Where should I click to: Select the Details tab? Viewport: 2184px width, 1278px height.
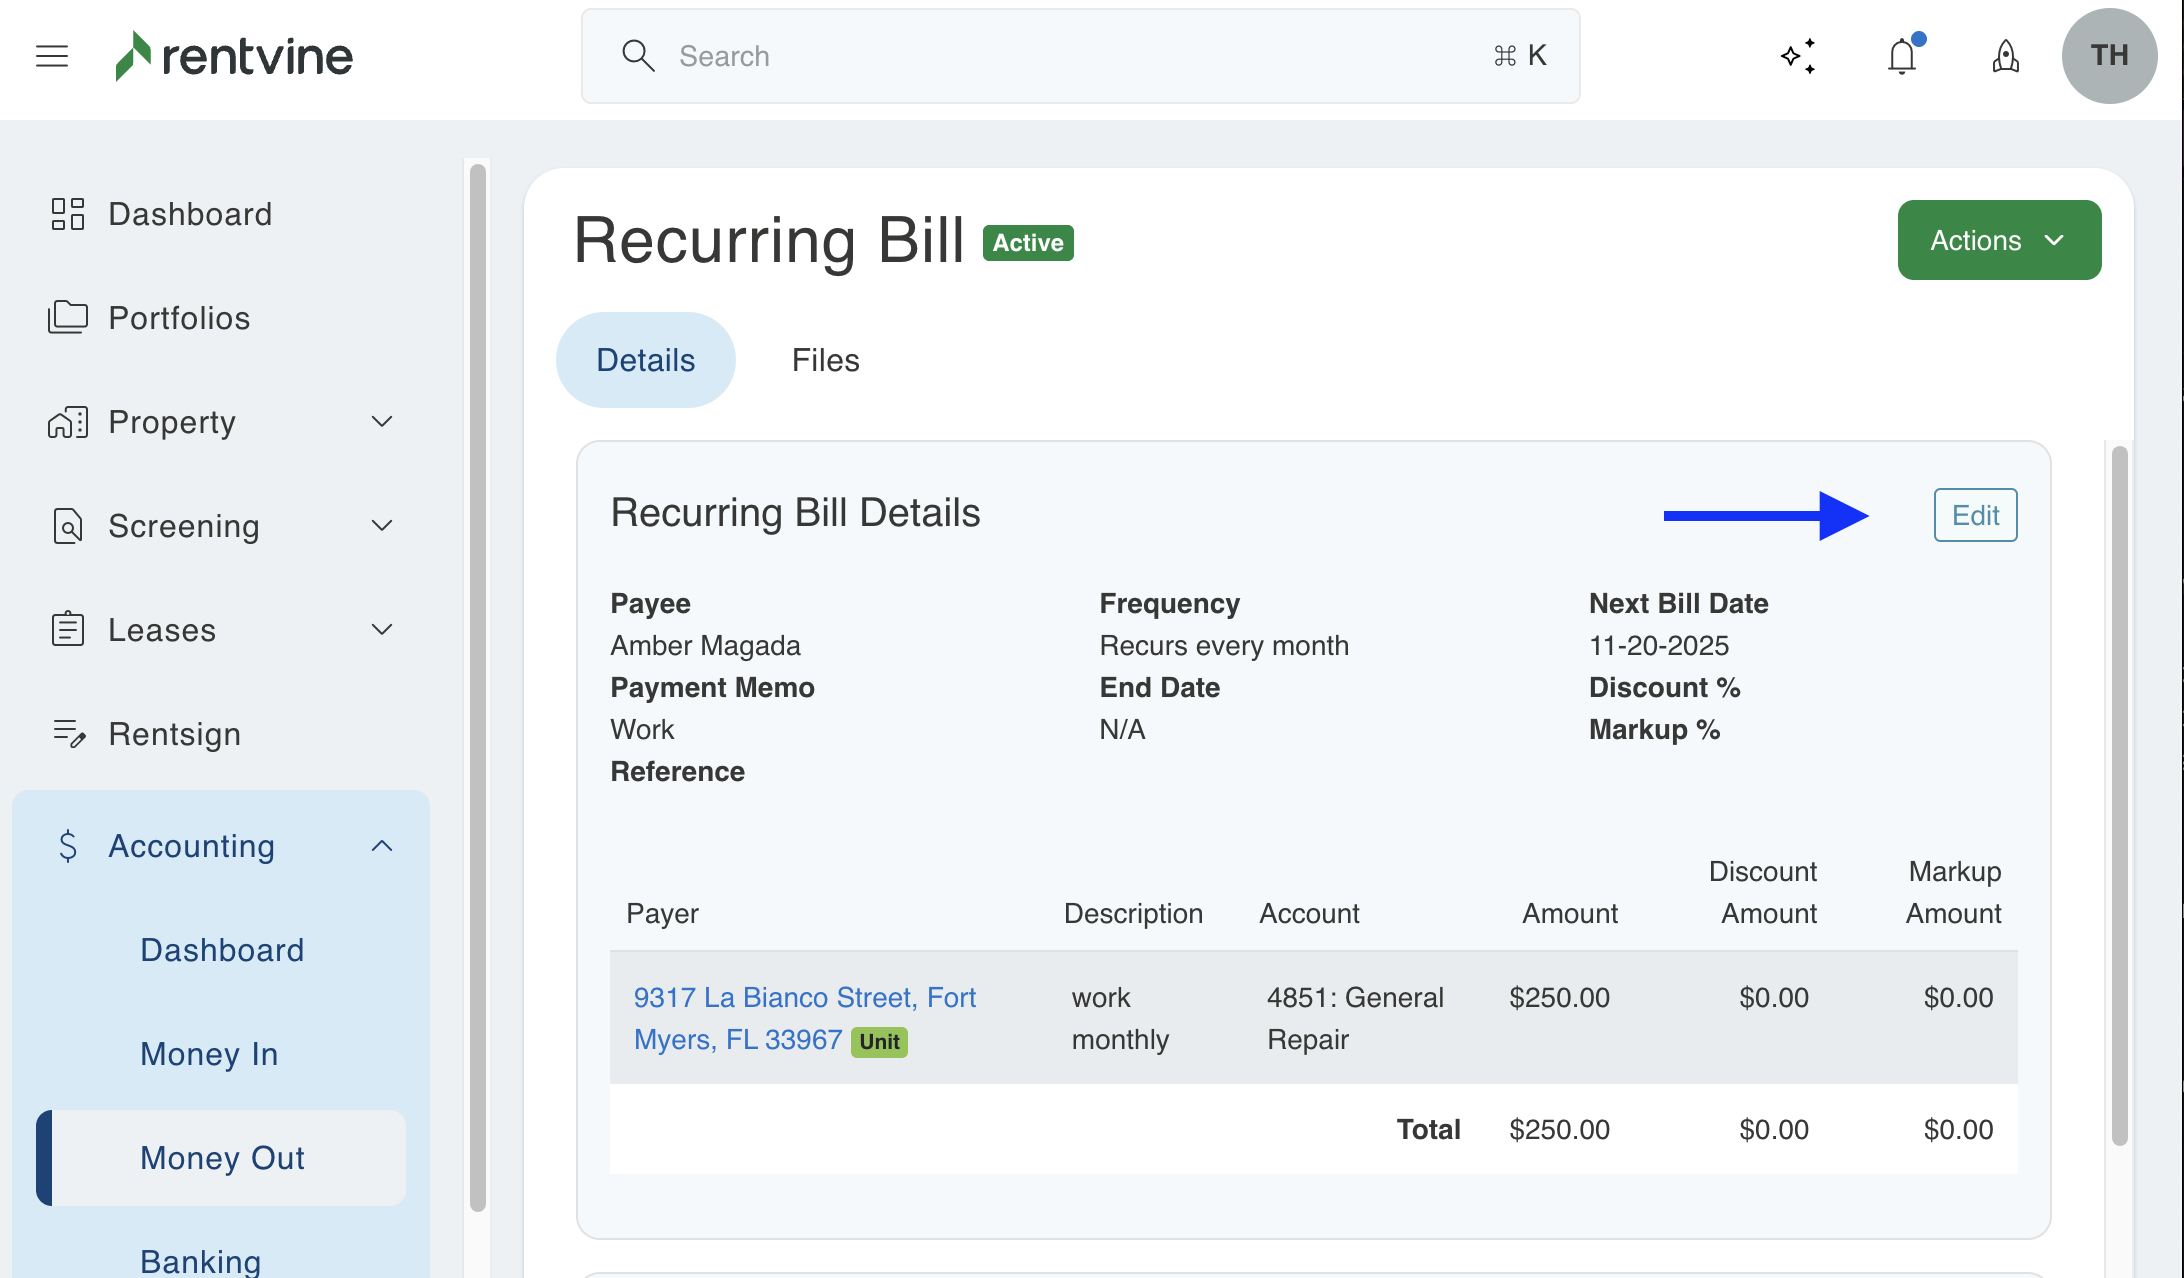[645, 360]
